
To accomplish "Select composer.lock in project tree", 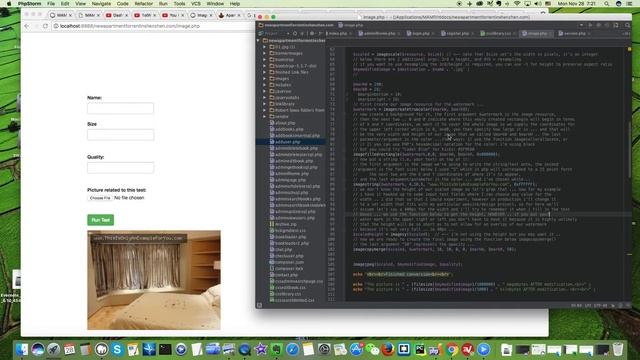I will click(x=289, y=269).
